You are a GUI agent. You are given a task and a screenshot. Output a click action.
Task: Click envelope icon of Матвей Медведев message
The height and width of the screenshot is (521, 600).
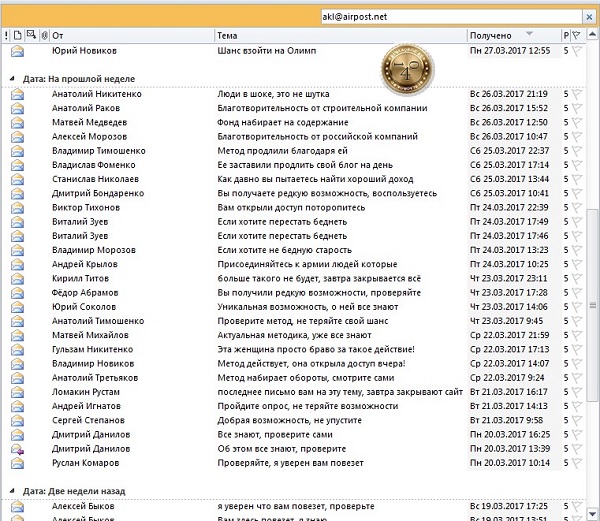(17, 122)
